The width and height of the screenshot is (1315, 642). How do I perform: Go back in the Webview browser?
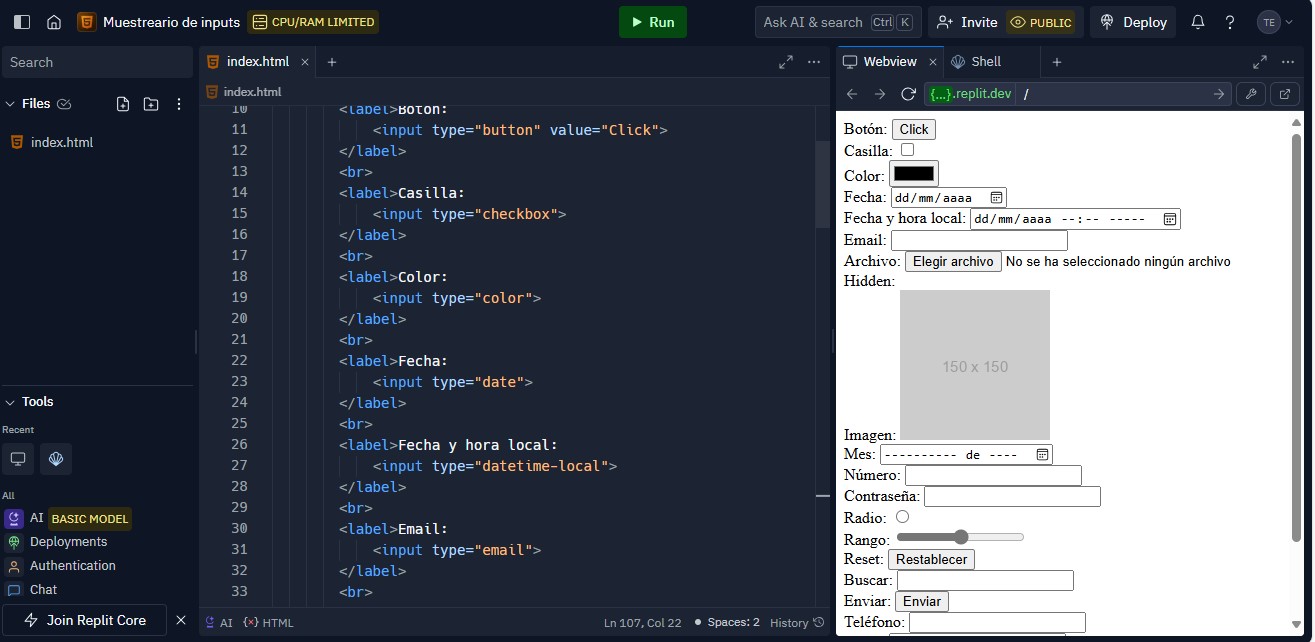coord(852,94)
